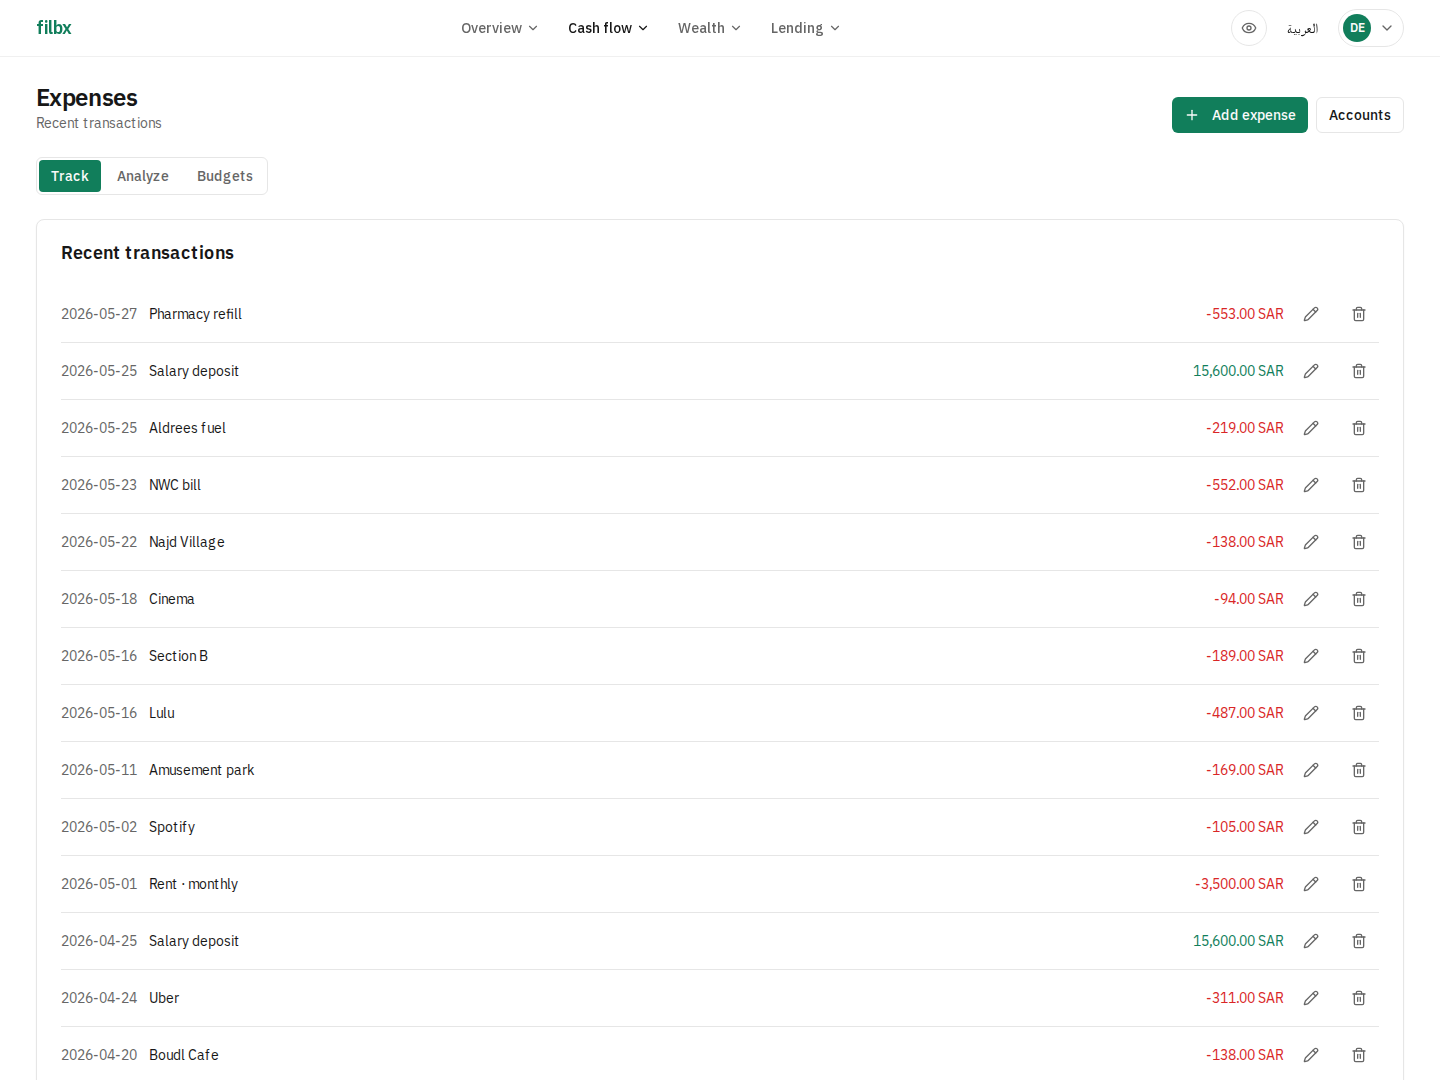The width and height of the screenshot is (1440, 1080).
Task: Delete the Boudl Cafe transaction
Action: 1359,1055
